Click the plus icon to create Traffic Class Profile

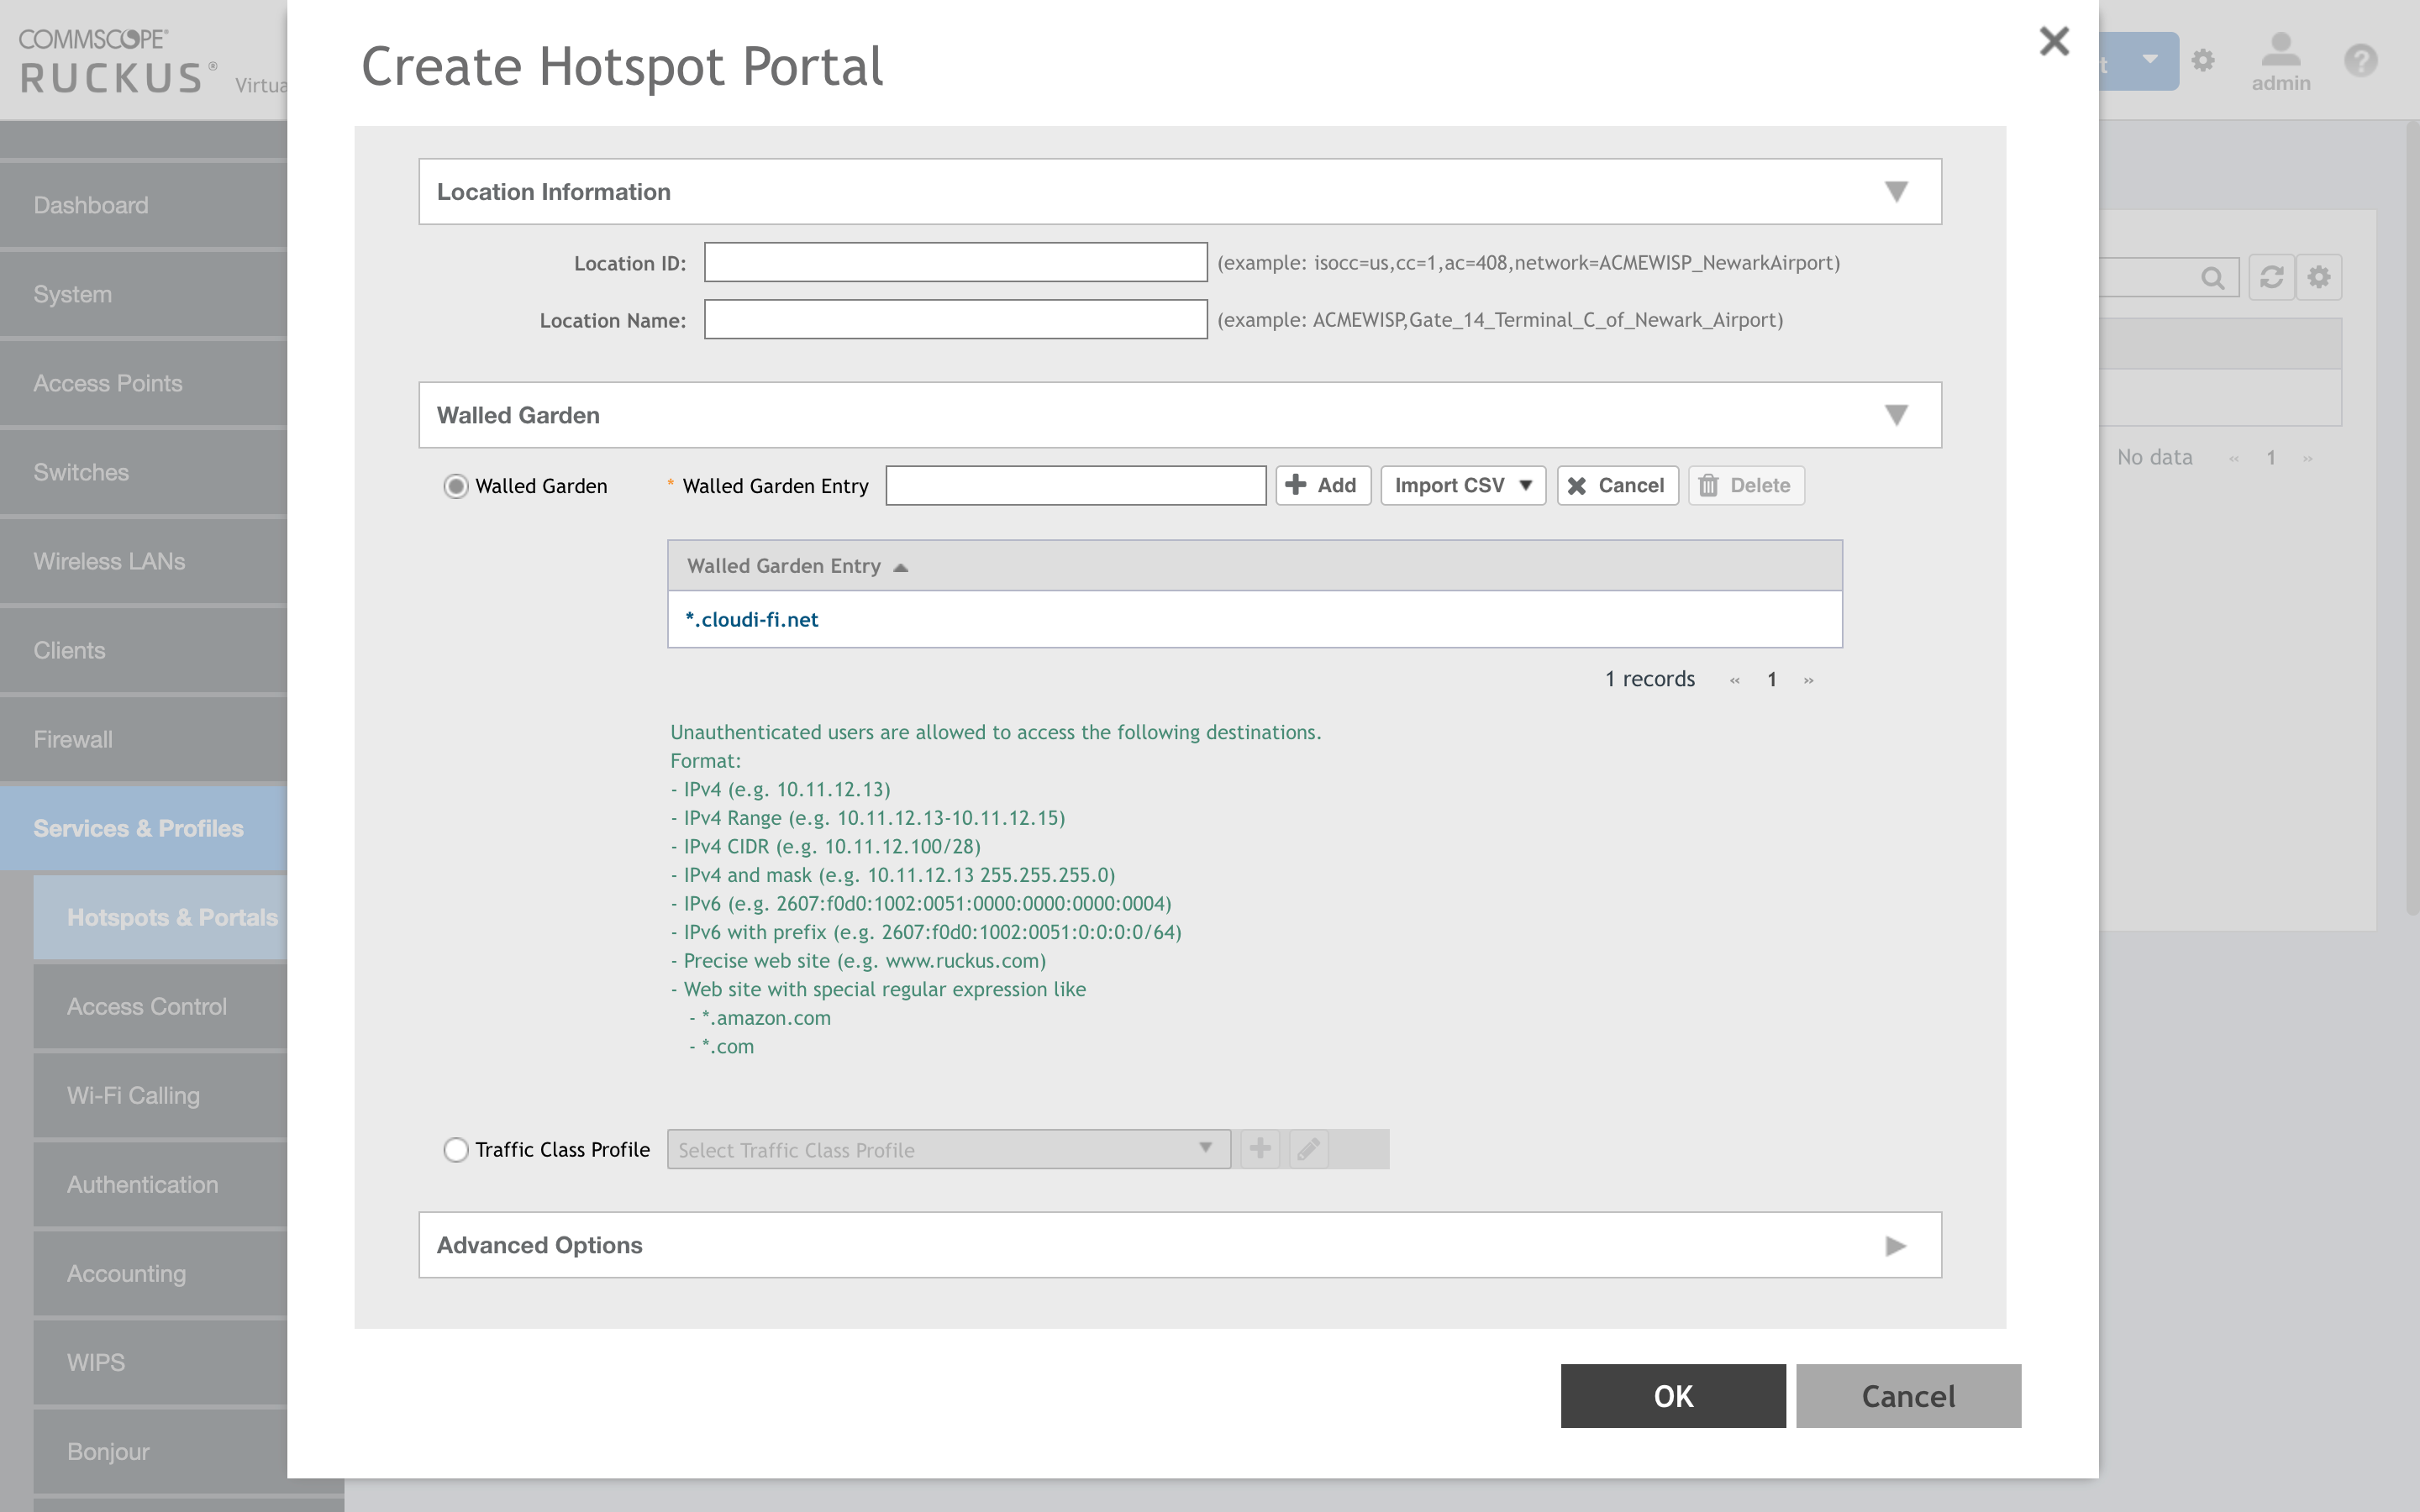click(x=1260, y=1149)
